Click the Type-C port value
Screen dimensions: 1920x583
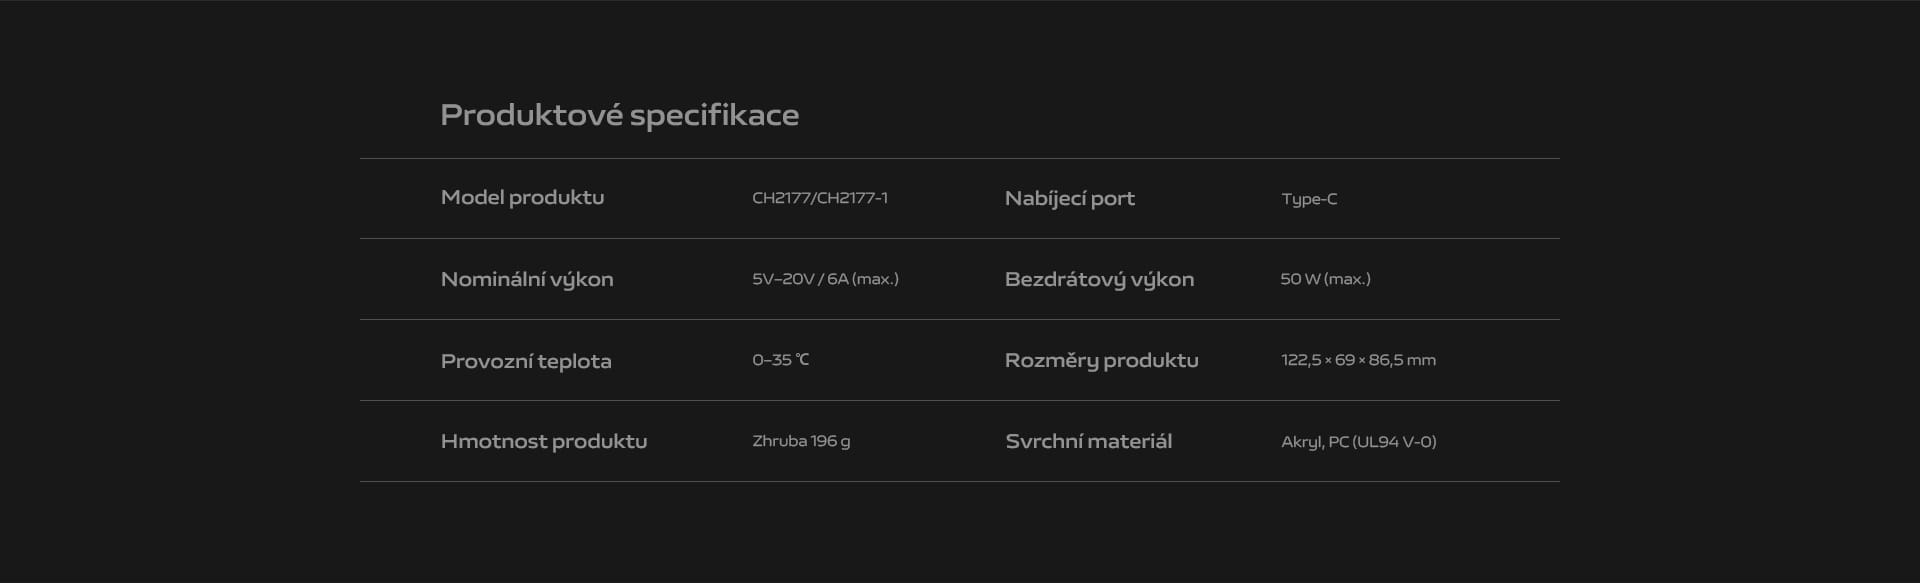pos(1309,199)
